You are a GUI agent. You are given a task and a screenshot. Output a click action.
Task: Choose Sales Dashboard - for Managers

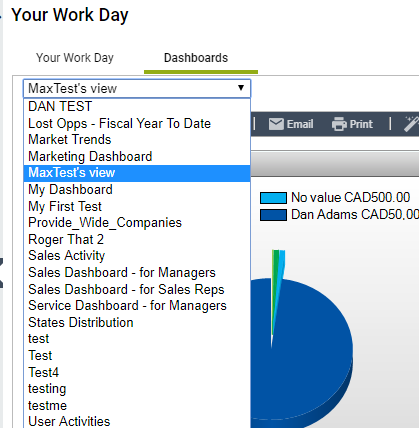point(137,273)
